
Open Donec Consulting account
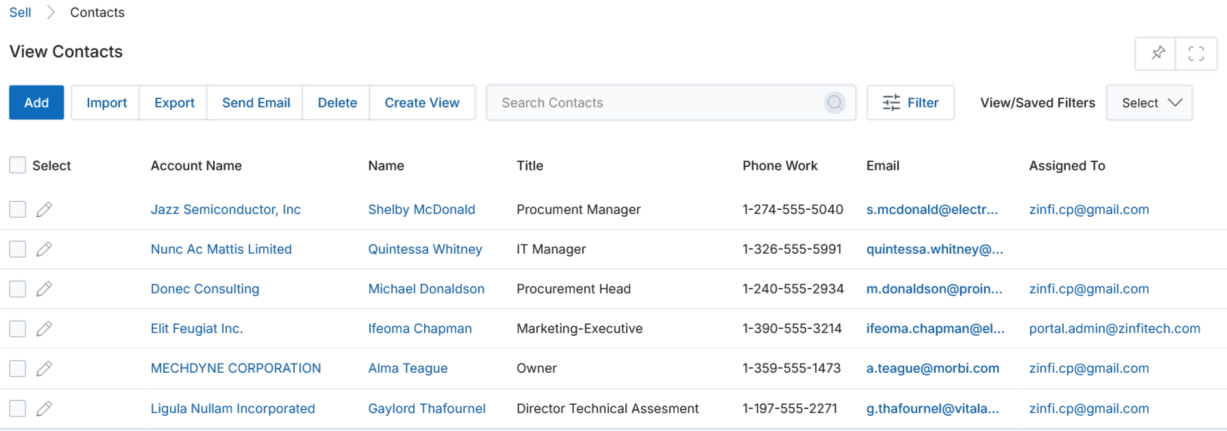pos(205,289)
